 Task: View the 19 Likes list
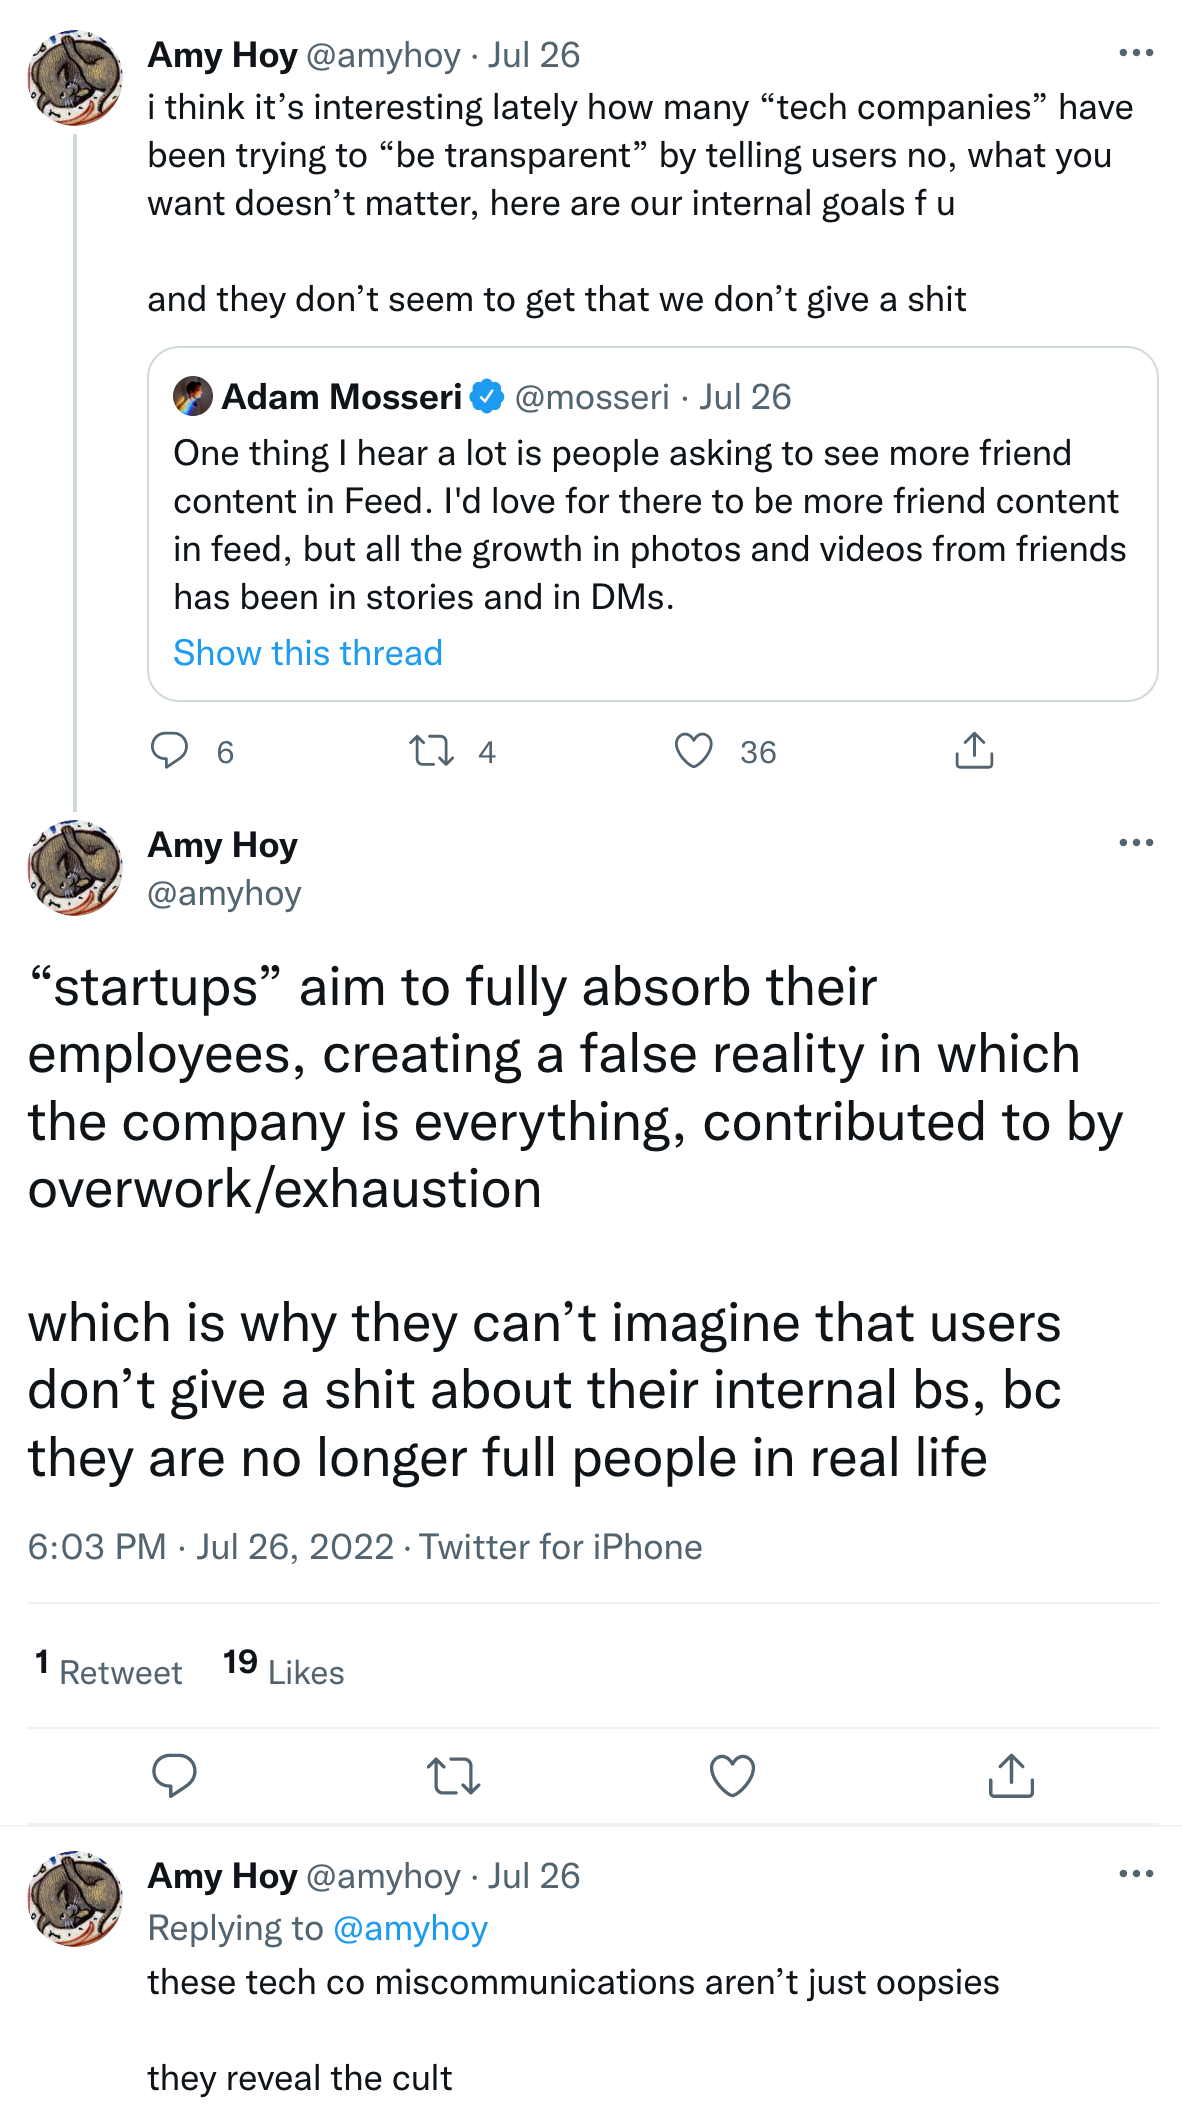(x=284, y=1670)
